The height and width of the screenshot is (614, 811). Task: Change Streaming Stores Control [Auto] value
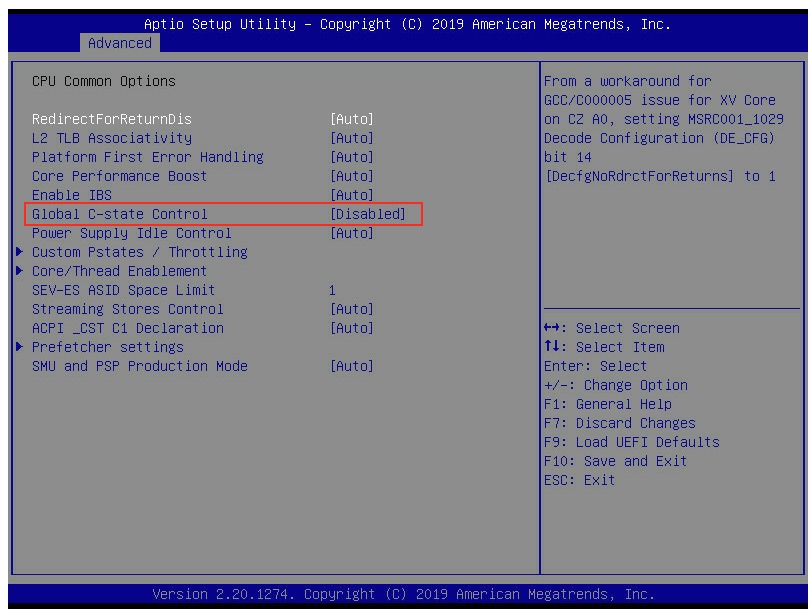click(352, 309)
